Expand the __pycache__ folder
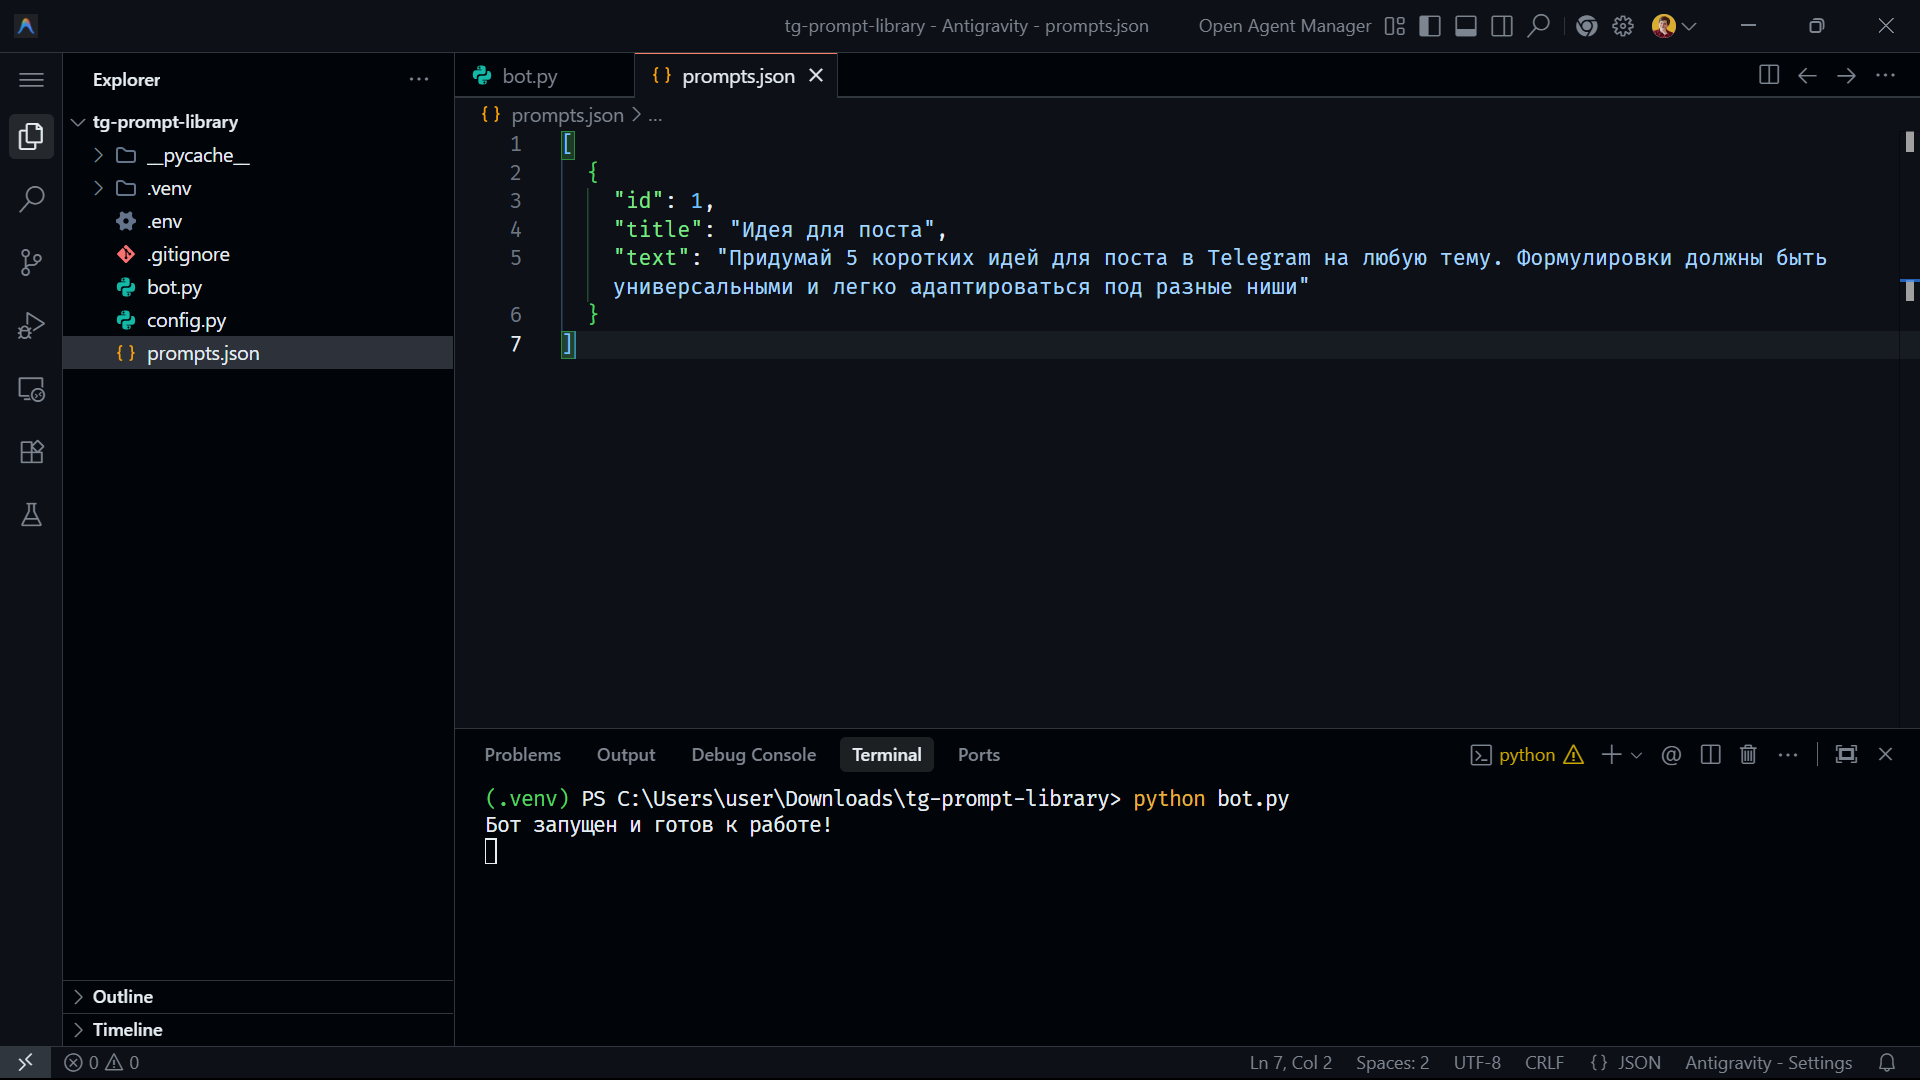Screen dimensions: 1920x1080 point(97,155)
